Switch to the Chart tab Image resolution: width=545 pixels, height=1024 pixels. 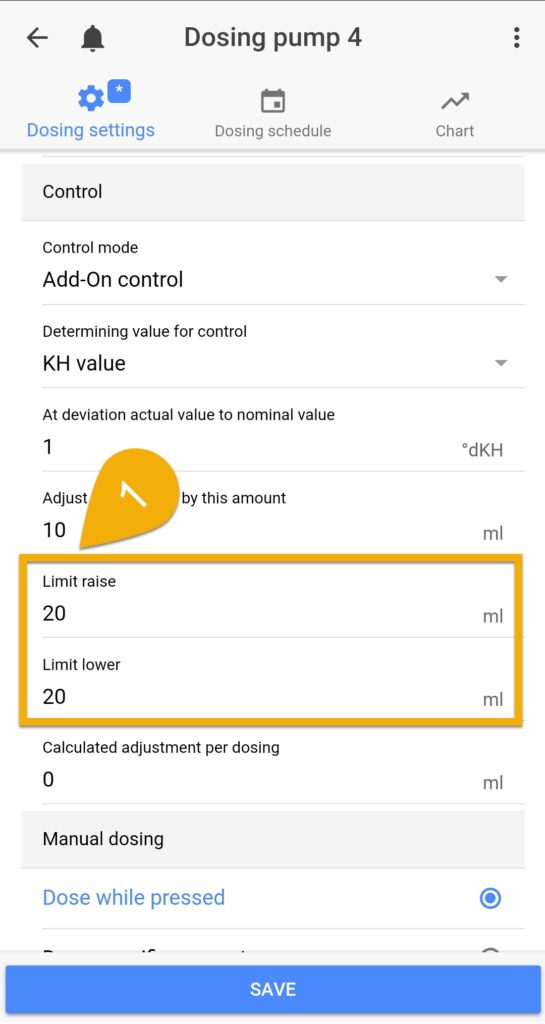pos(455,114)
